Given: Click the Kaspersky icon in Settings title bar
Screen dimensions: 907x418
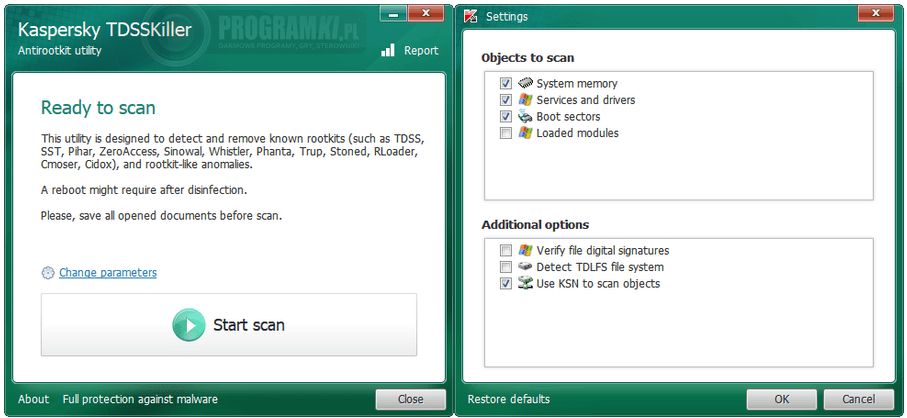Looking at the screenshot, I should pos(470,16).
